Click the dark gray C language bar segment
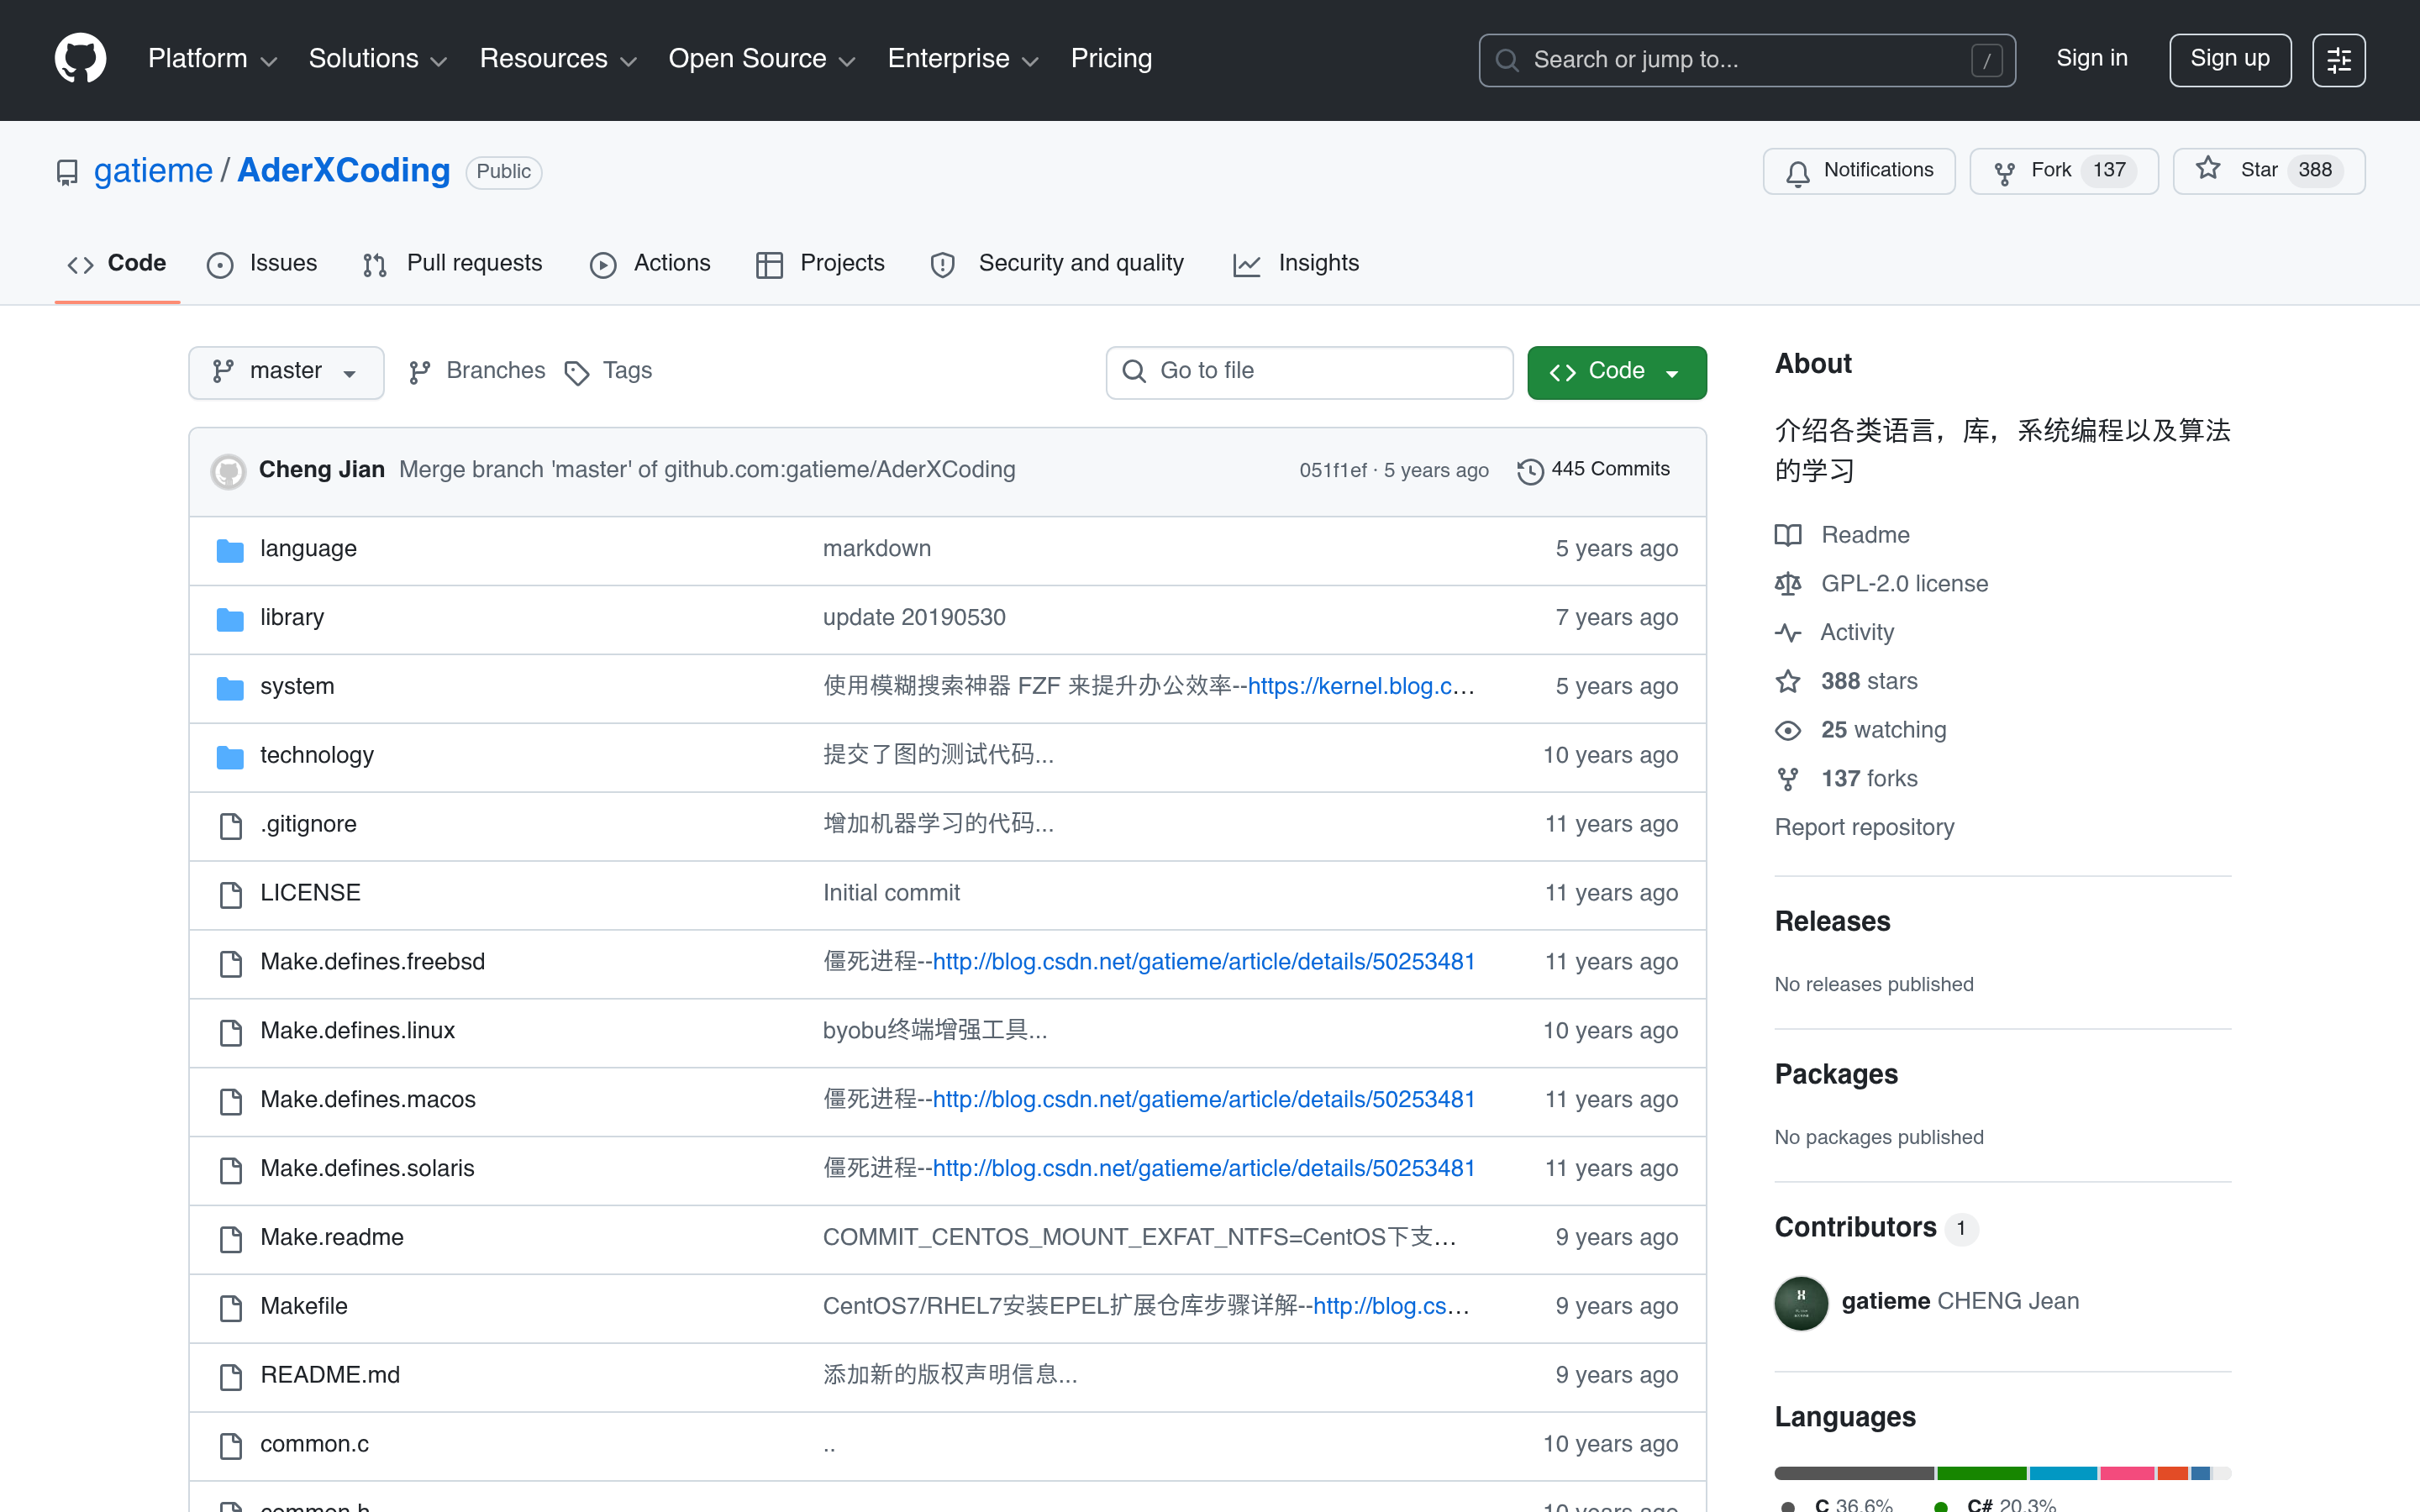The height and width of the screenshot is (1512, 2420). pos(1854,1473)
